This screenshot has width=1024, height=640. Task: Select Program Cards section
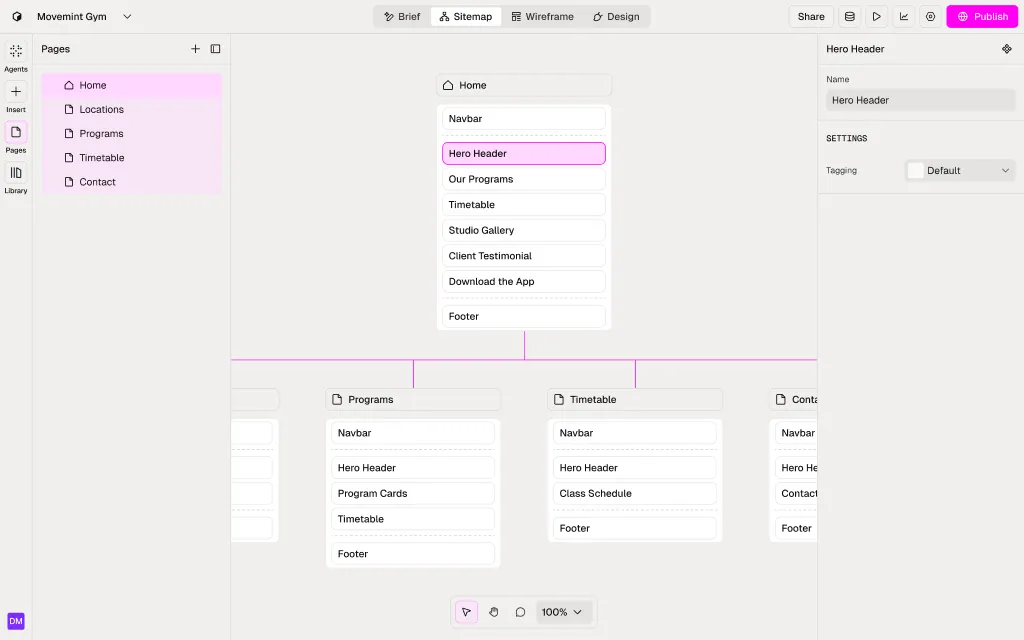(413, 493)
